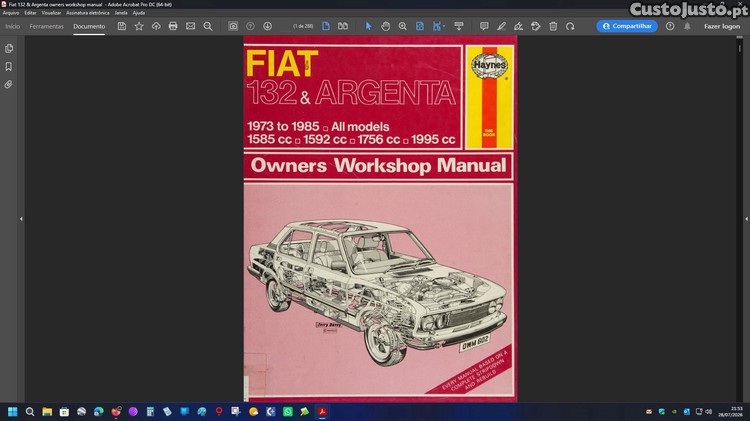This screenshot has width=750, height=421.
Task: Open File Explorer from taskbar
Action: tap(47, 411)
